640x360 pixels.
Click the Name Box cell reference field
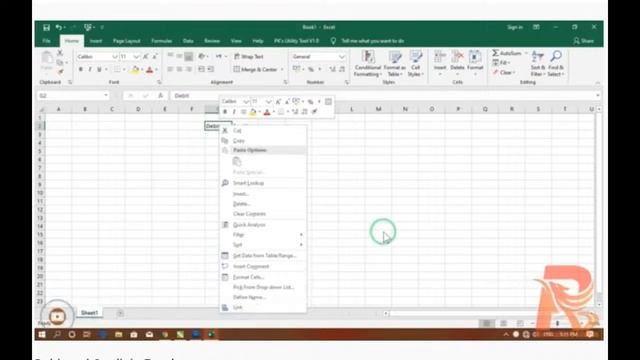coord(73,96)
